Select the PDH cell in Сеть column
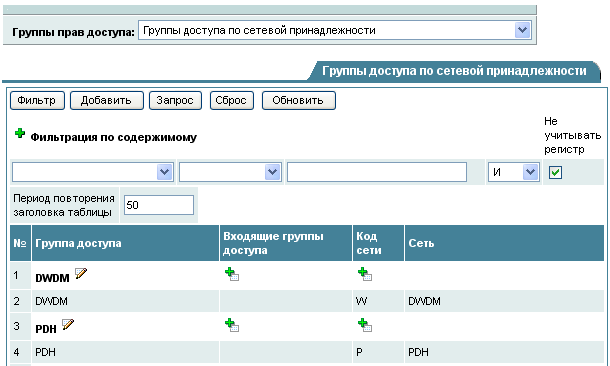The height and width of the screenshot is (366, 610). pos(504,352)
